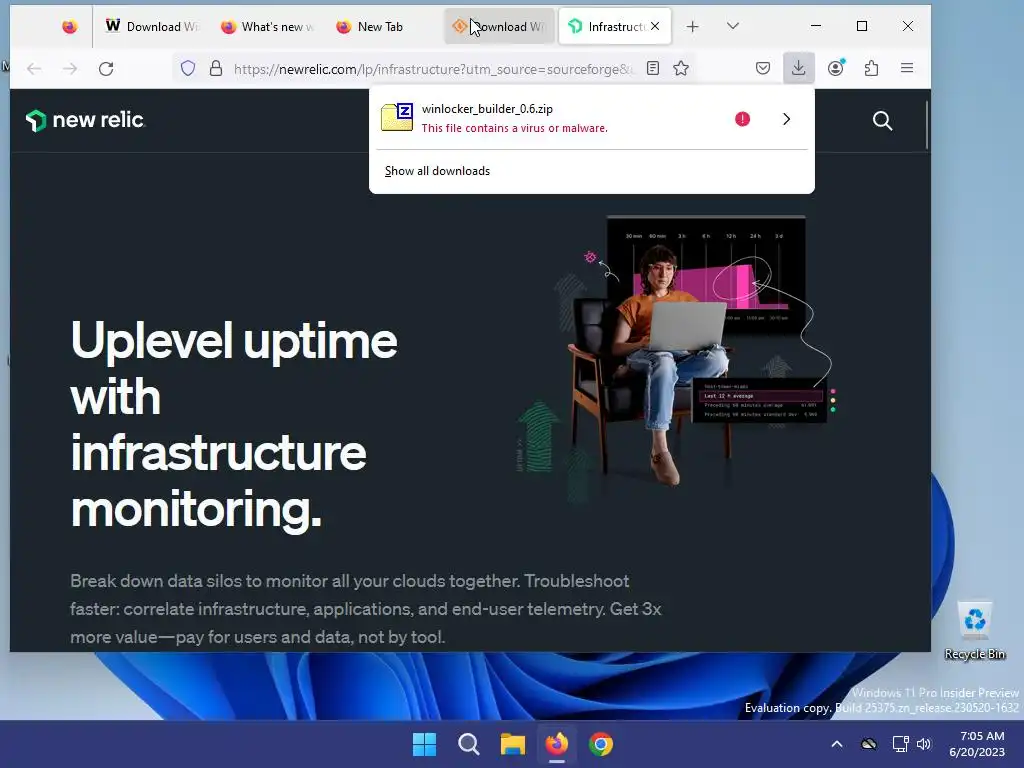
Task: View site security lock information
Action: [216, 69]
